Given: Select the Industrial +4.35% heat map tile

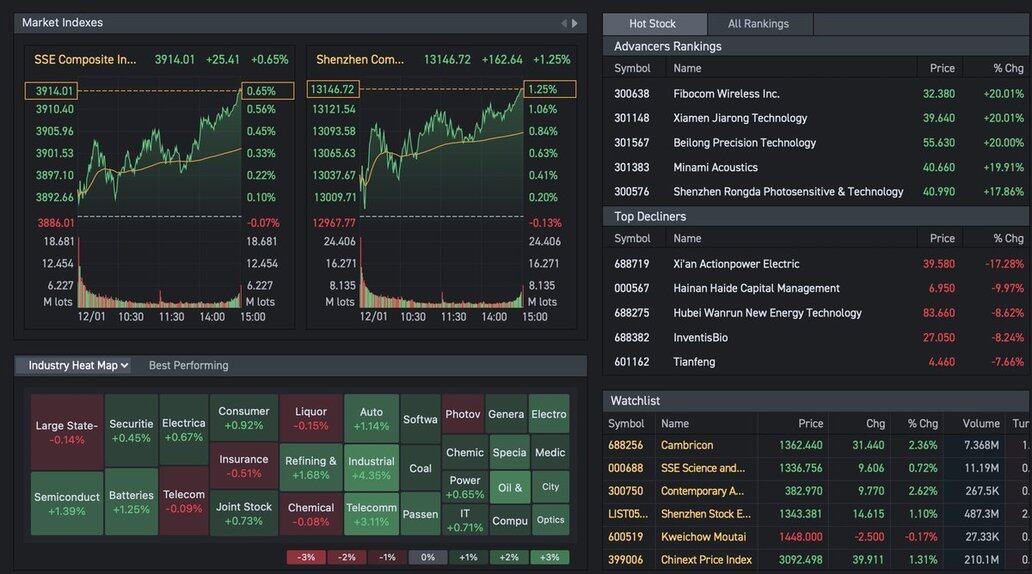Looking at the screenshot, I should pos(371,468).
